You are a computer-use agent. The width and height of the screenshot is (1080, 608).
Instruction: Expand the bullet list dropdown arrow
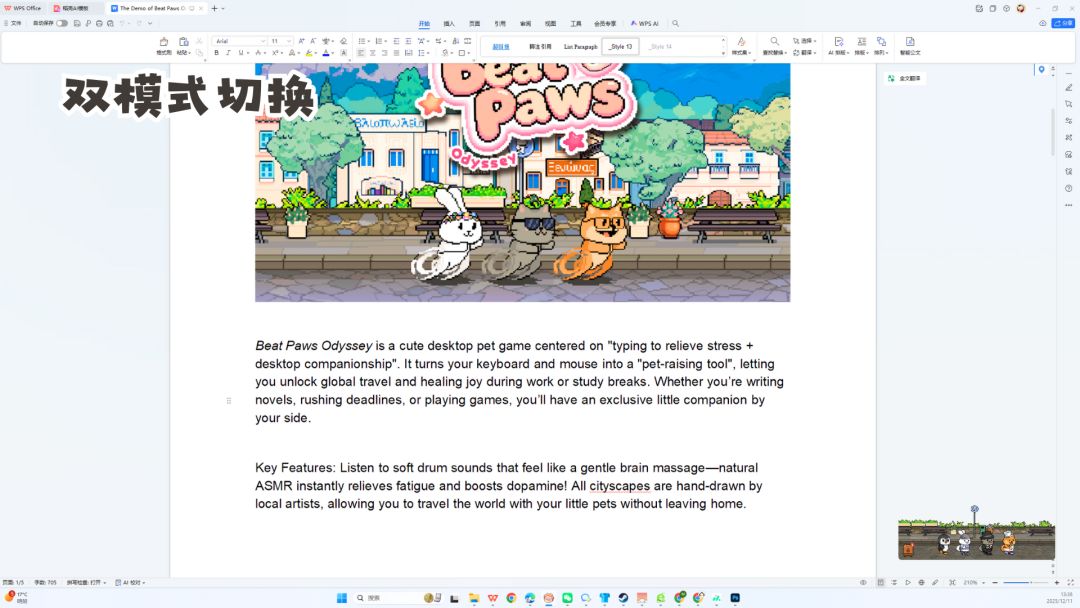368,41
